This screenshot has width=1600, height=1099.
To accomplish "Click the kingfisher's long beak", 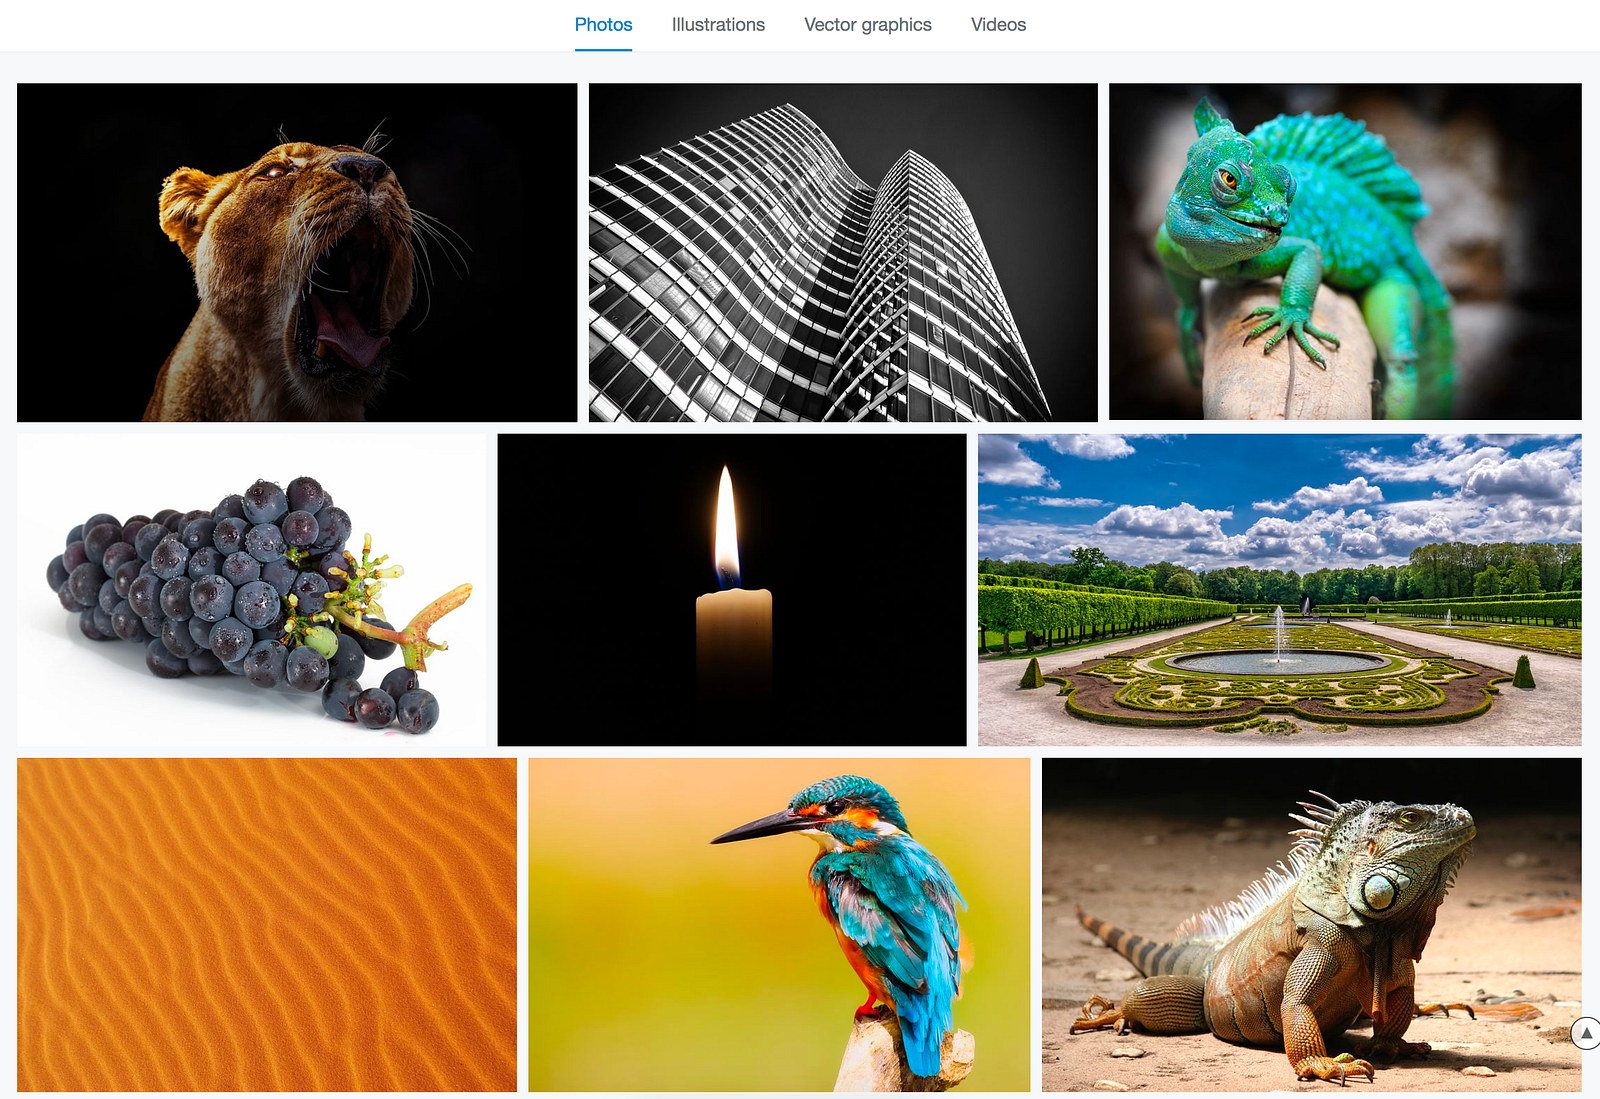I will point(757,828).
